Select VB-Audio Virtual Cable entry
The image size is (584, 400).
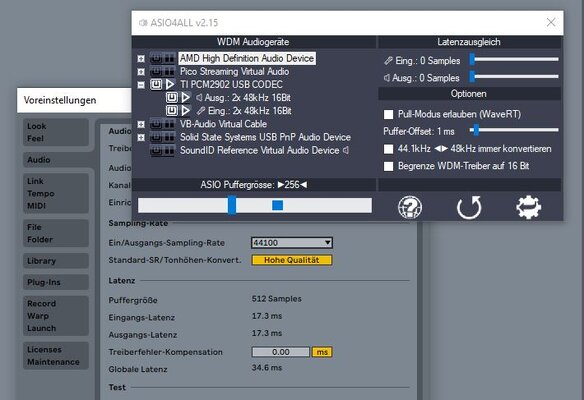coord(223,124)
